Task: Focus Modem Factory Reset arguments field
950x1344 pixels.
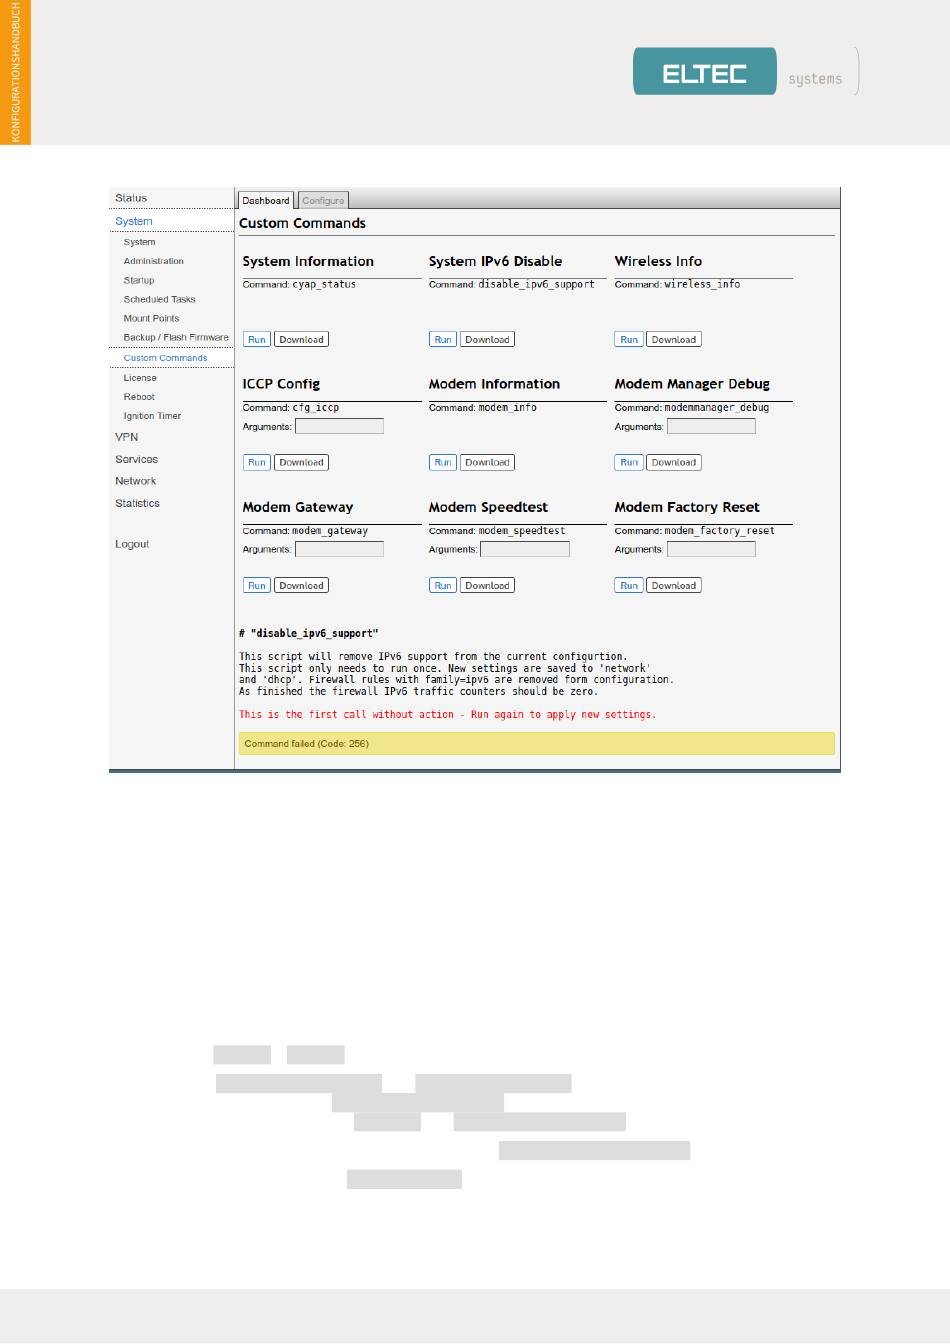Action: tap(711, 549)
